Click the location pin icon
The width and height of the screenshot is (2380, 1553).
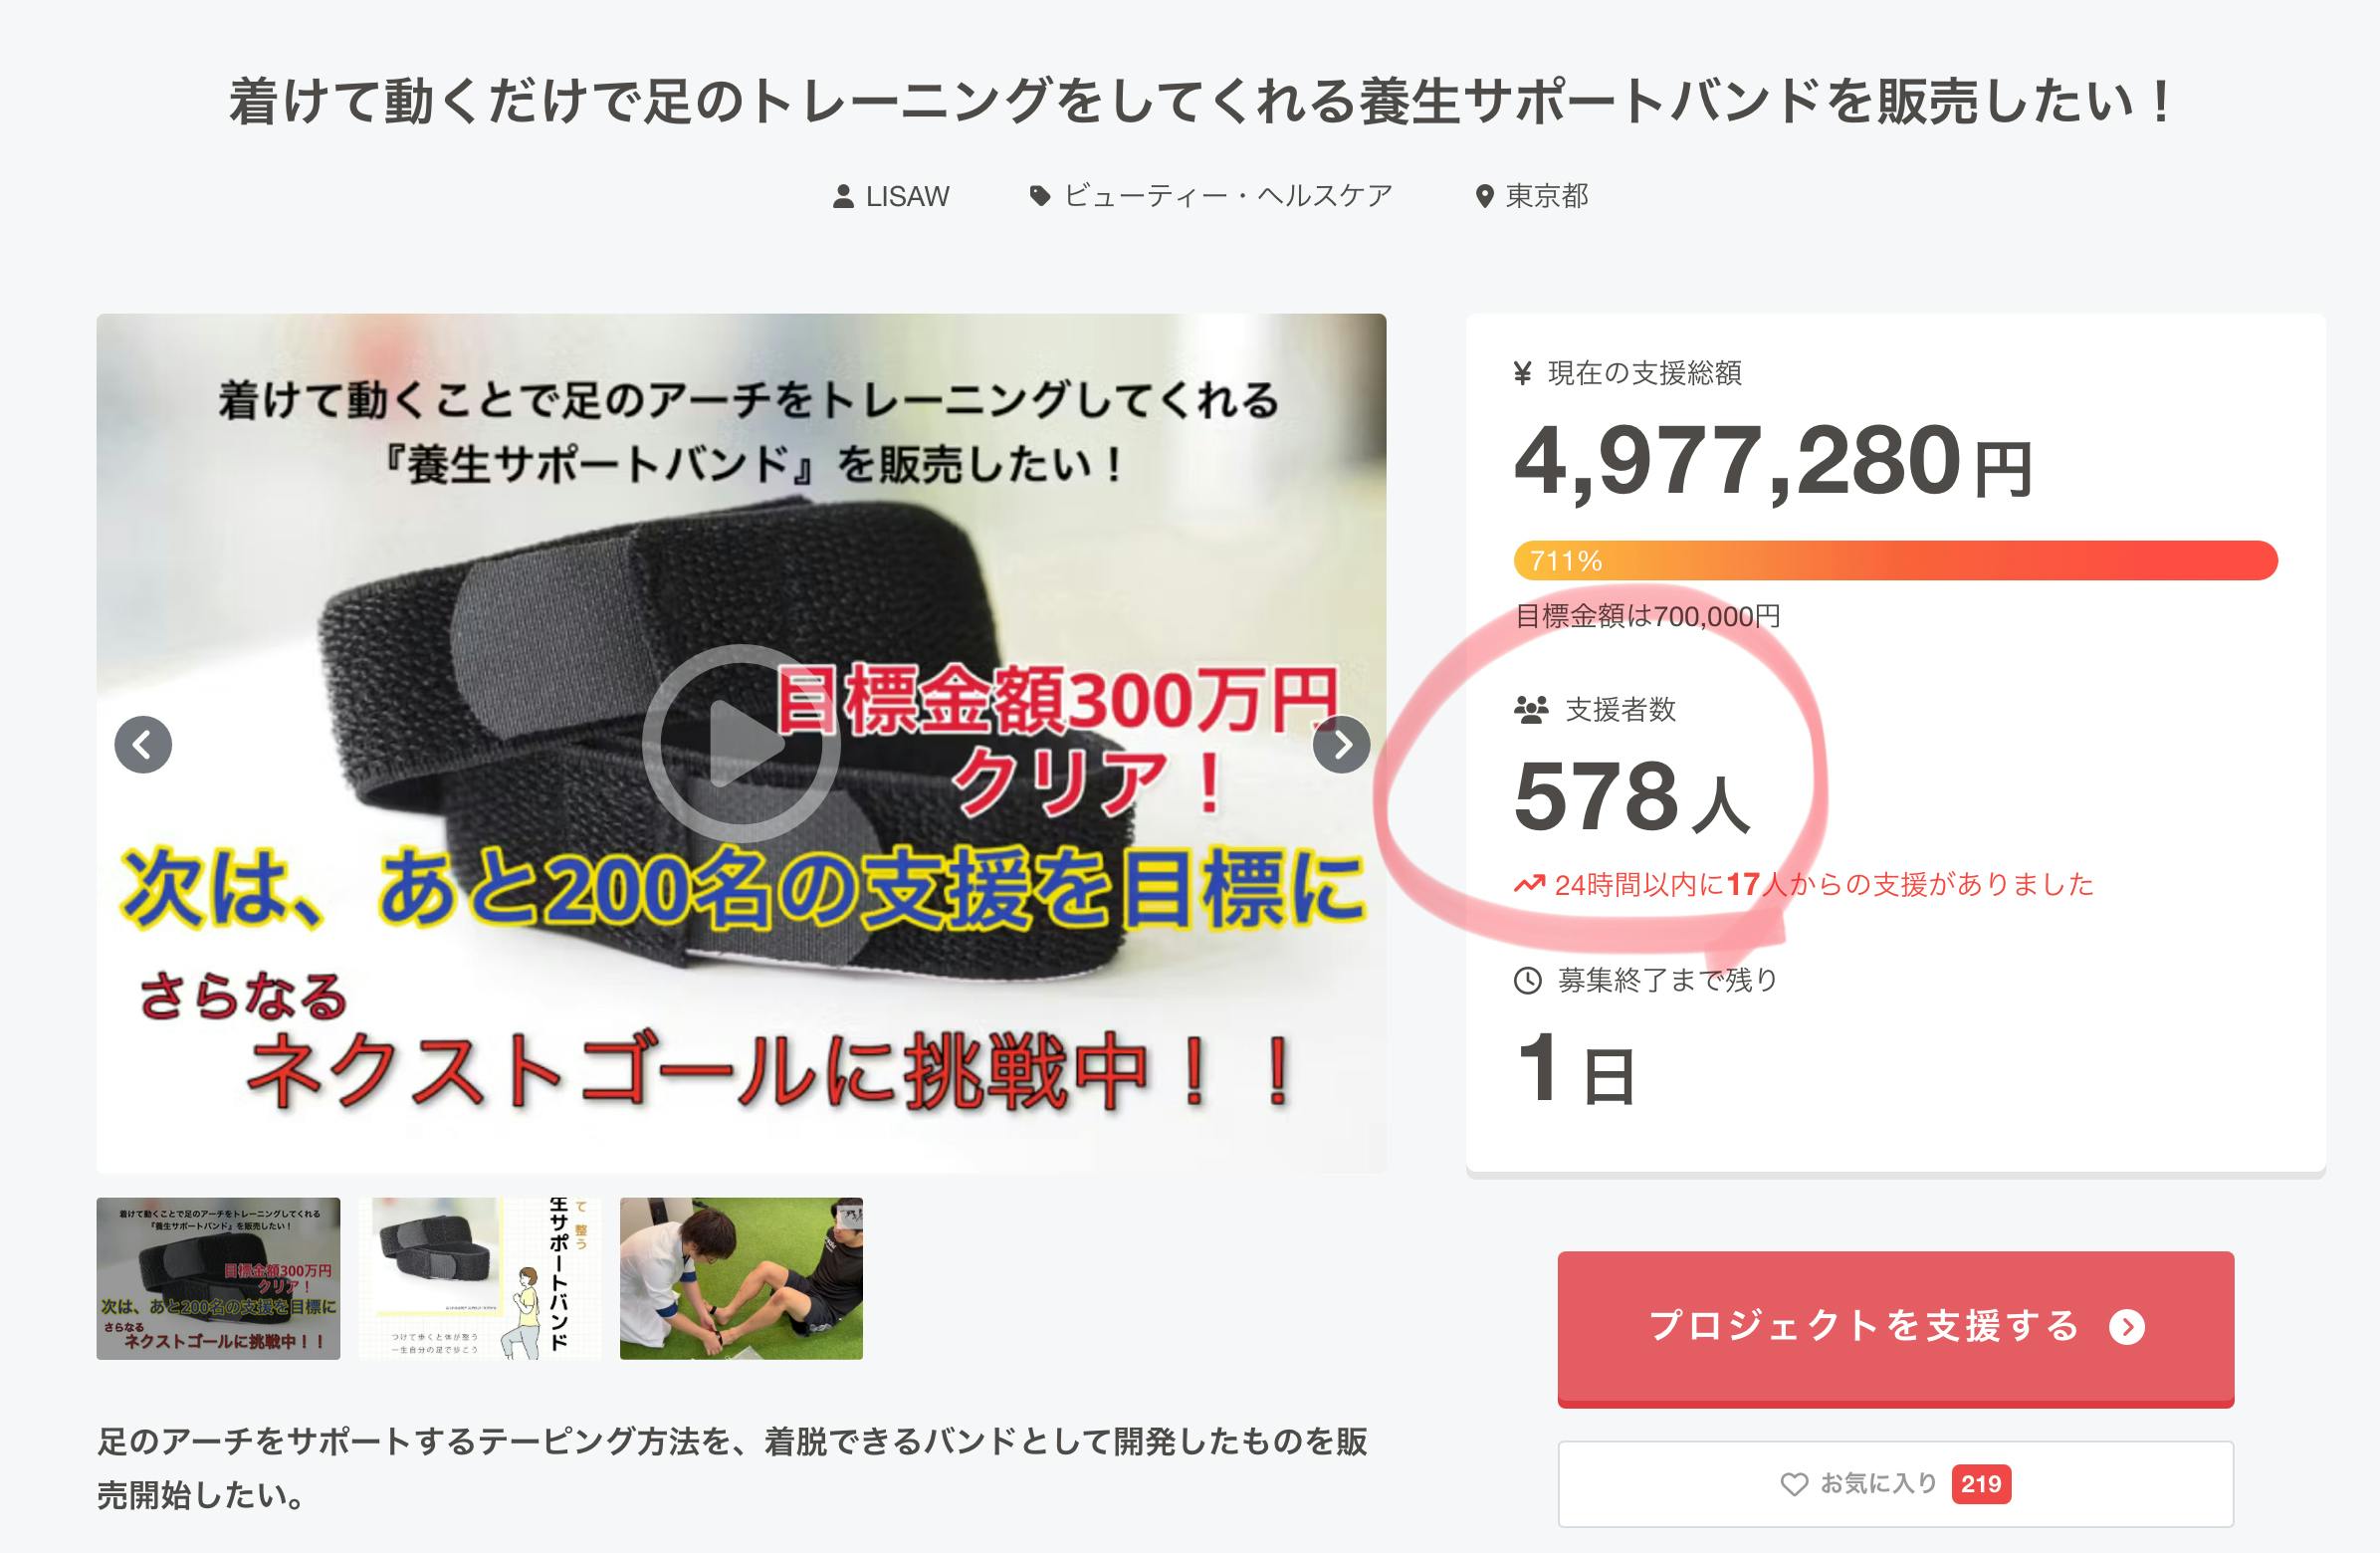click(x=1485, y=196)
